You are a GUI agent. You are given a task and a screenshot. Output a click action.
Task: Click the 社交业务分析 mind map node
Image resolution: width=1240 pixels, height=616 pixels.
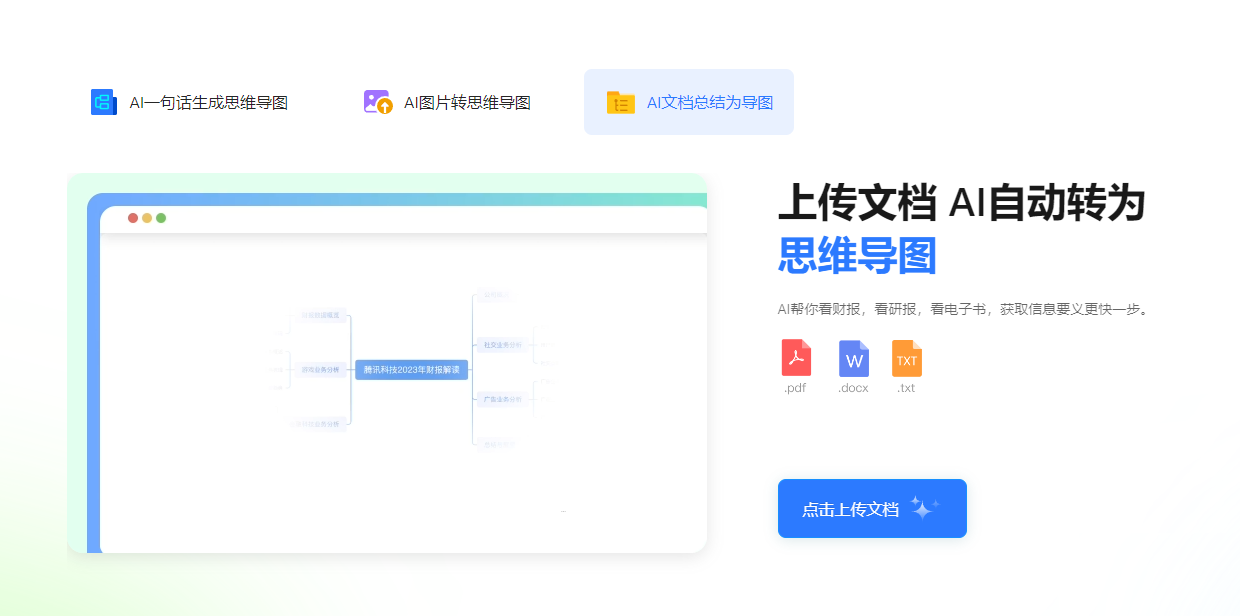503,345
